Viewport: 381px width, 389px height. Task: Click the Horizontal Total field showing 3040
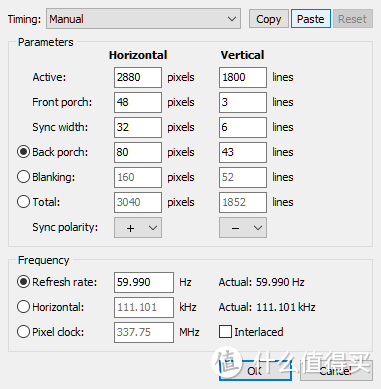point(138,202)
